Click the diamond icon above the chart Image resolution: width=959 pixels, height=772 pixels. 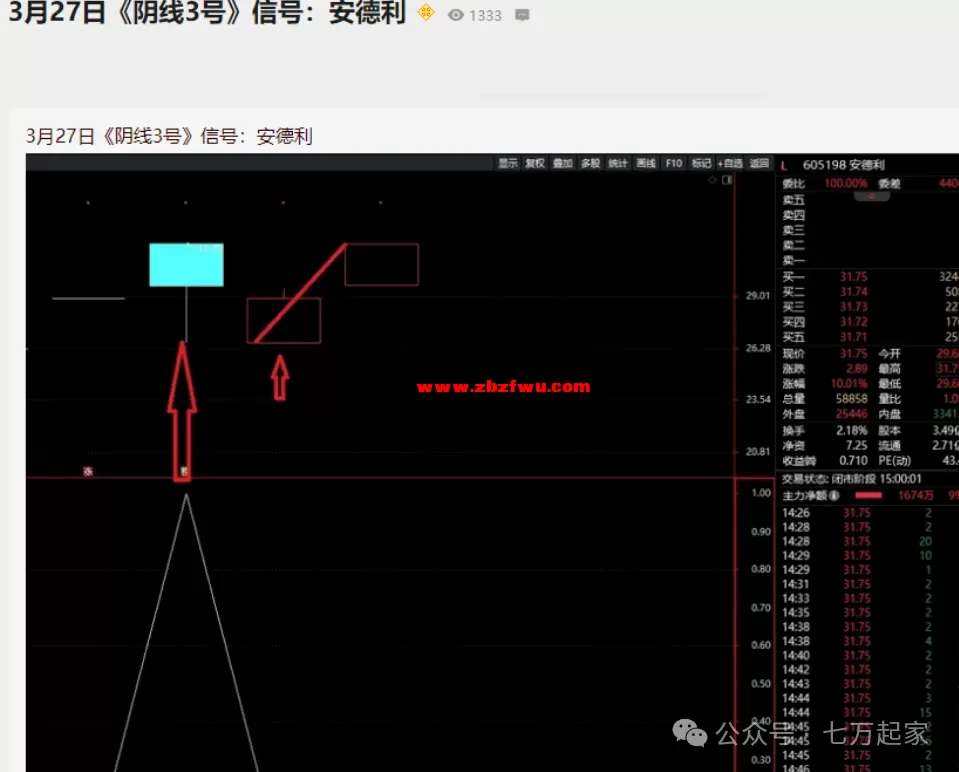(712, 180)
